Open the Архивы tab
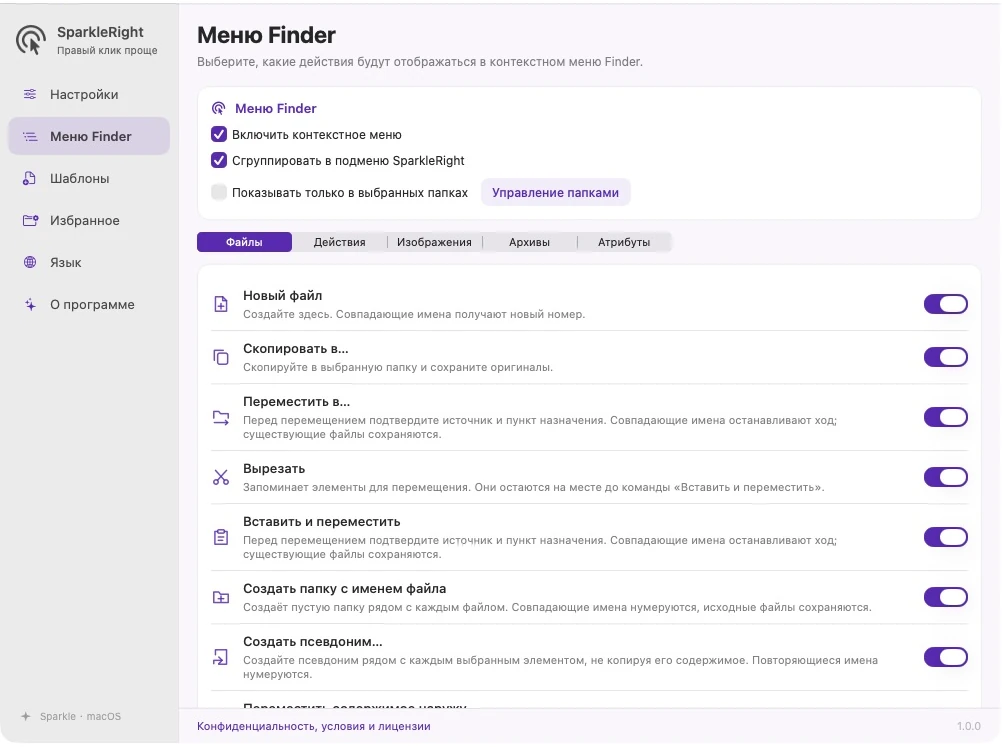Image resolution: width=1008 pixels, height=747 pixels. pyautogui.click(x=529, y=242)
